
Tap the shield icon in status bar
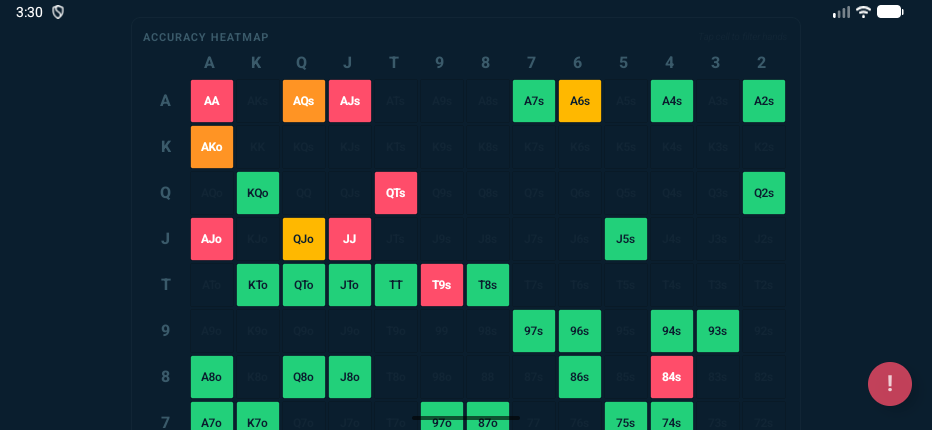click(x=58, y=12)
